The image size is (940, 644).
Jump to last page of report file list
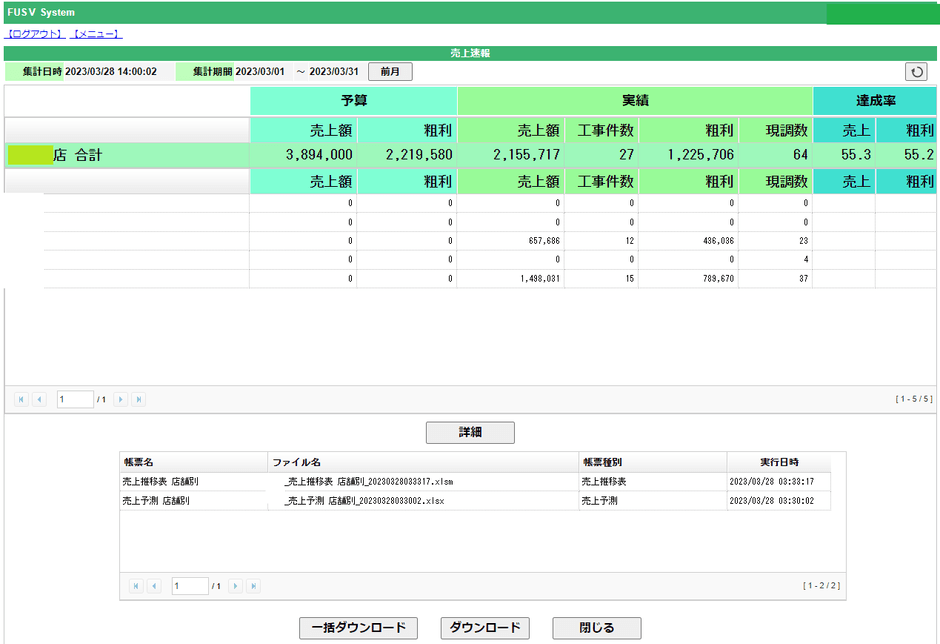click(253, 586)
